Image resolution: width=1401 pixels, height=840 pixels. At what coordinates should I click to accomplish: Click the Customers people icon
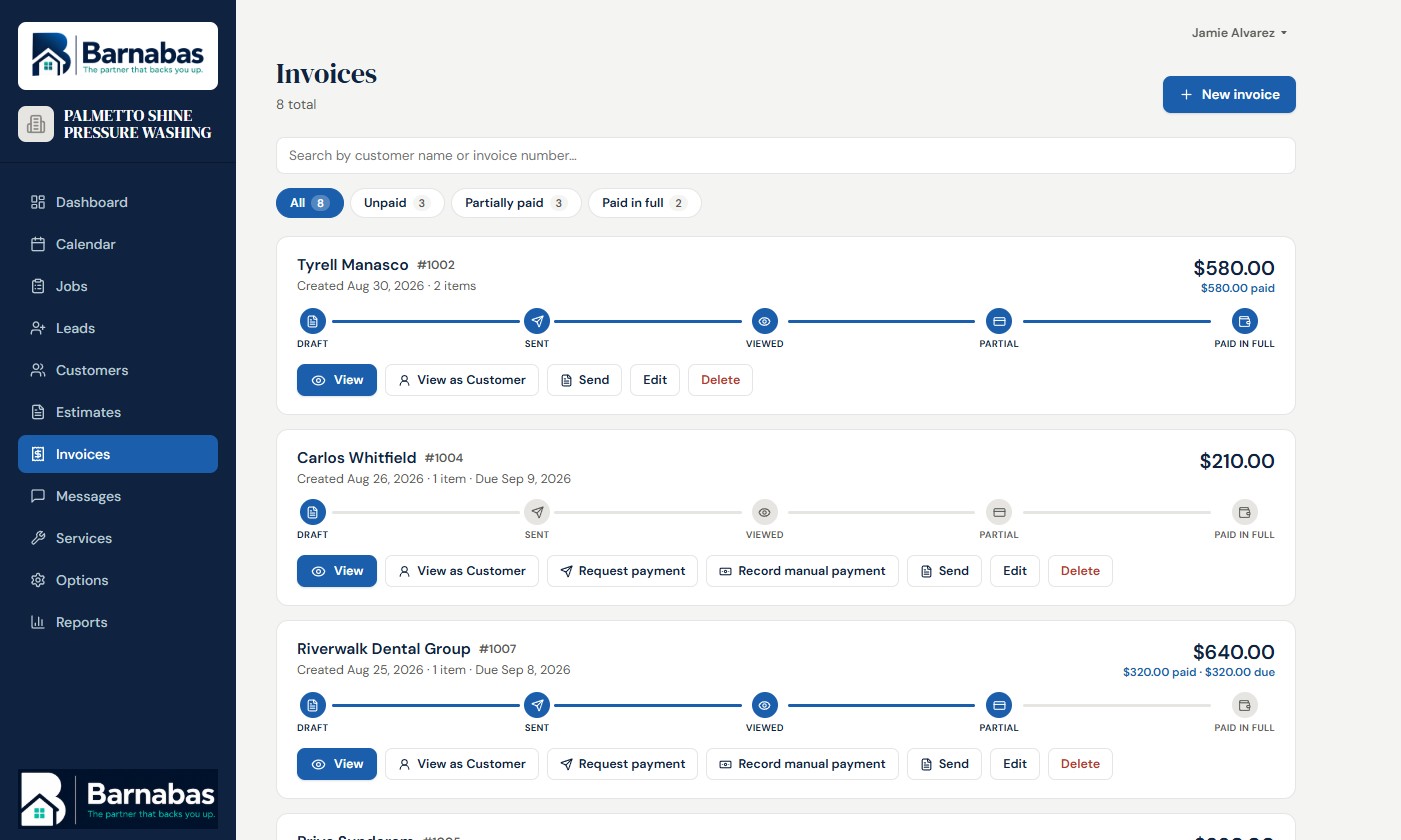[x=38, y=370]
